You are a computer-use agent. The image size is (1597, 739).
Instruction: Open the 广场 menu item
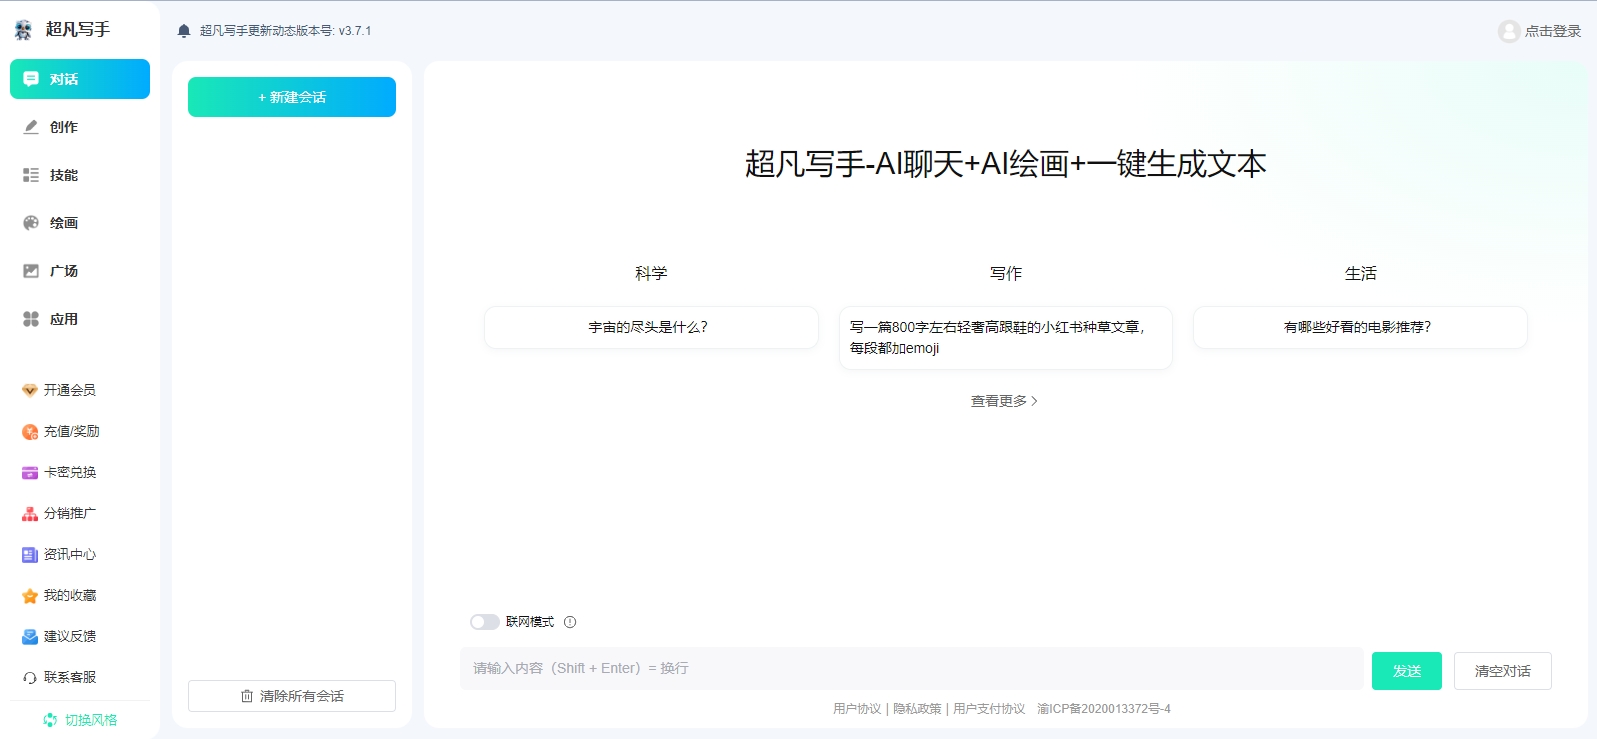[80, 271]
